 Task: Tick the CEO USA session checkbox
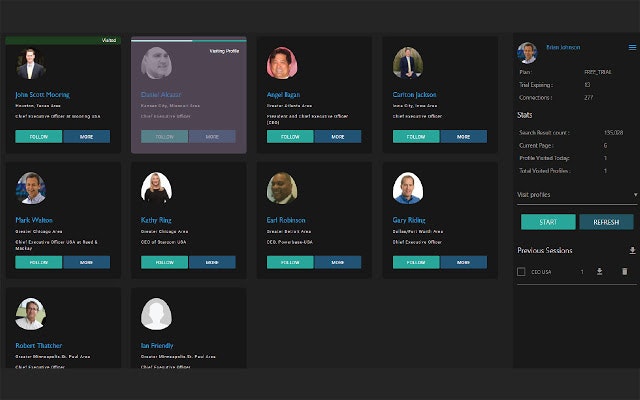[x=521, y=271]
